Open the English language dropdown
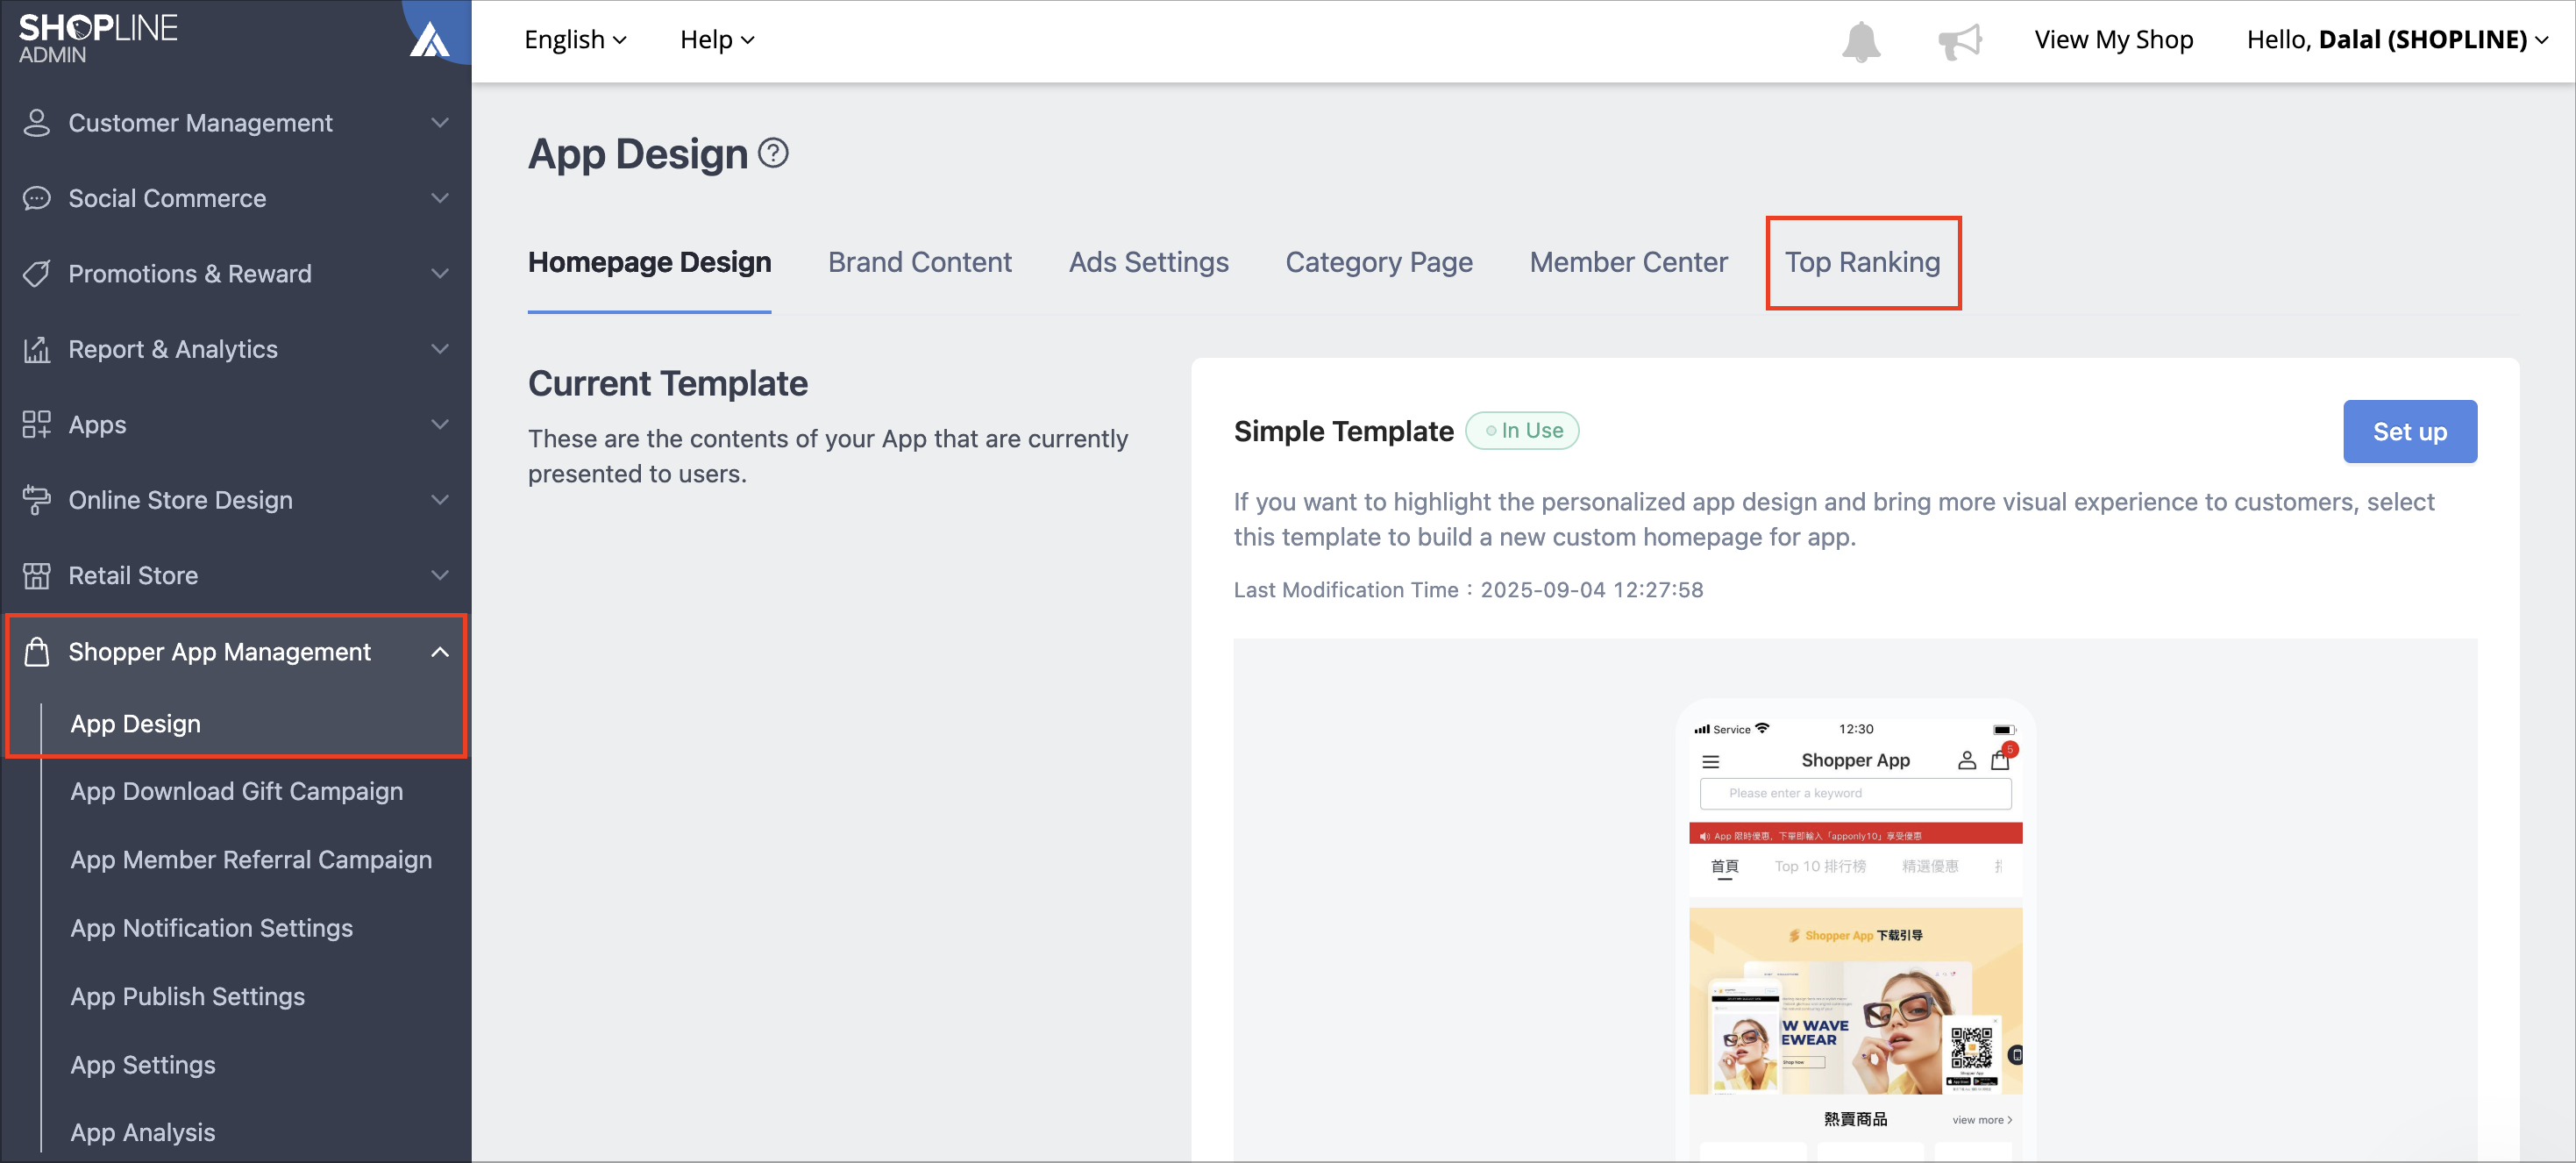The width and height of the screenshot is (2576, 1163). click(575, 40)
